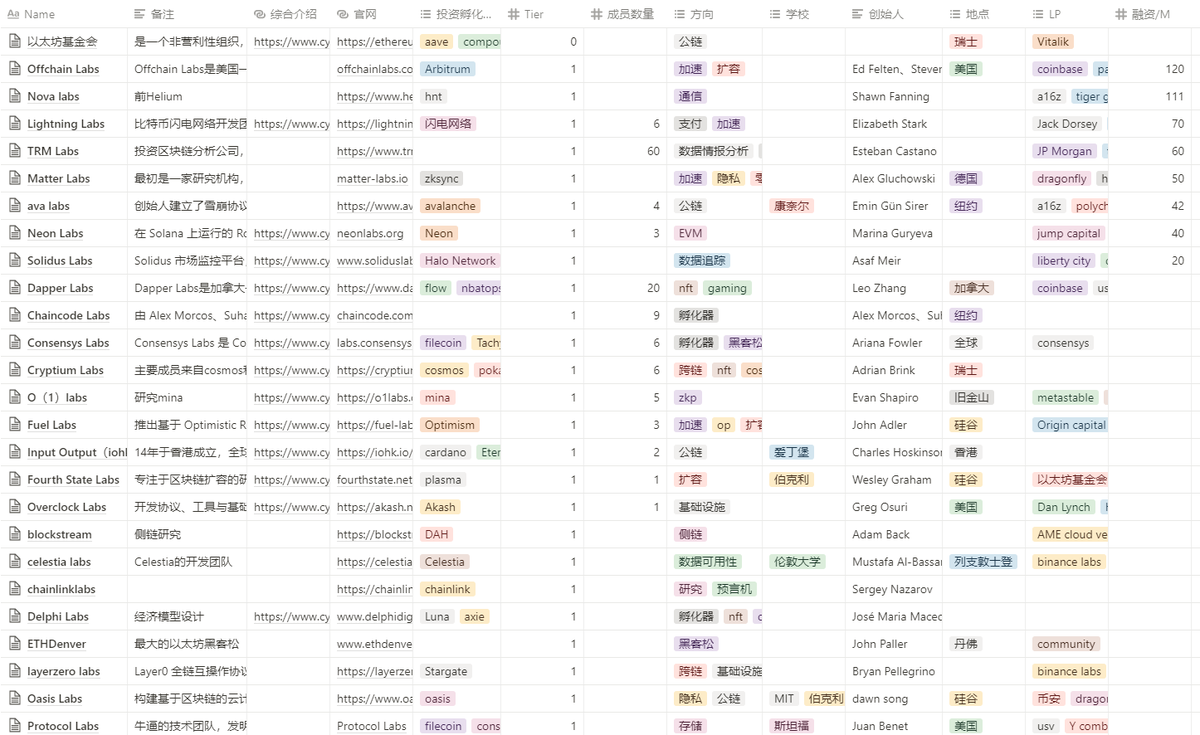Click the page icon of Solidus Labs row
Viewport: 1200px width, 735px height.
(x=14, y=260)
